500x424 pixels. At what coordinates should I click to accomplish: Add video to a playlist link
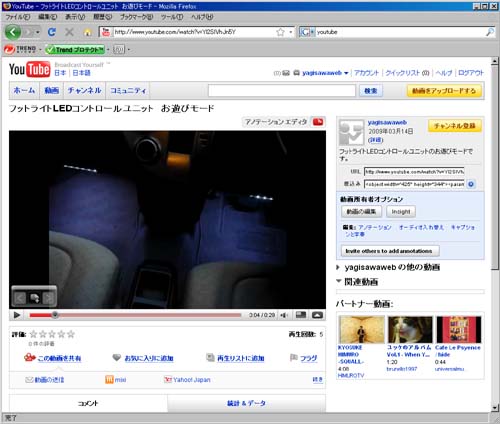240,358
